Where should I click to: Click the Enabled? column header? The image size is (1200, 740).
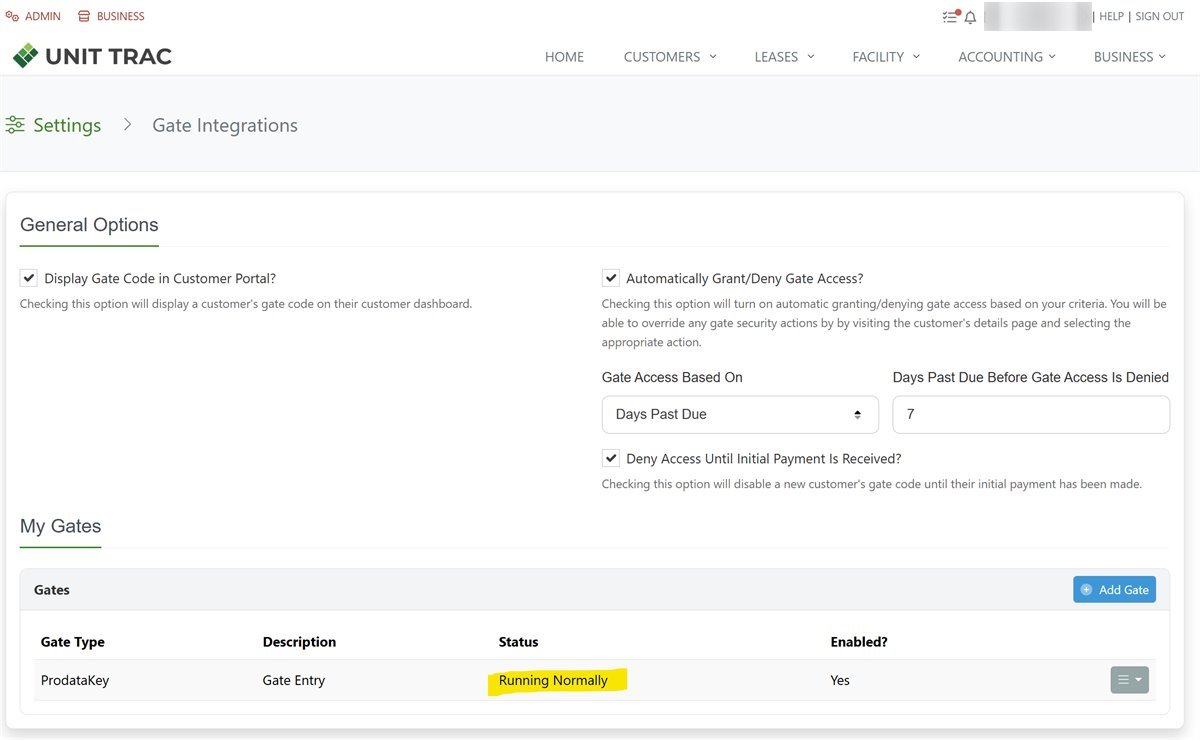(x=859, y=642)
